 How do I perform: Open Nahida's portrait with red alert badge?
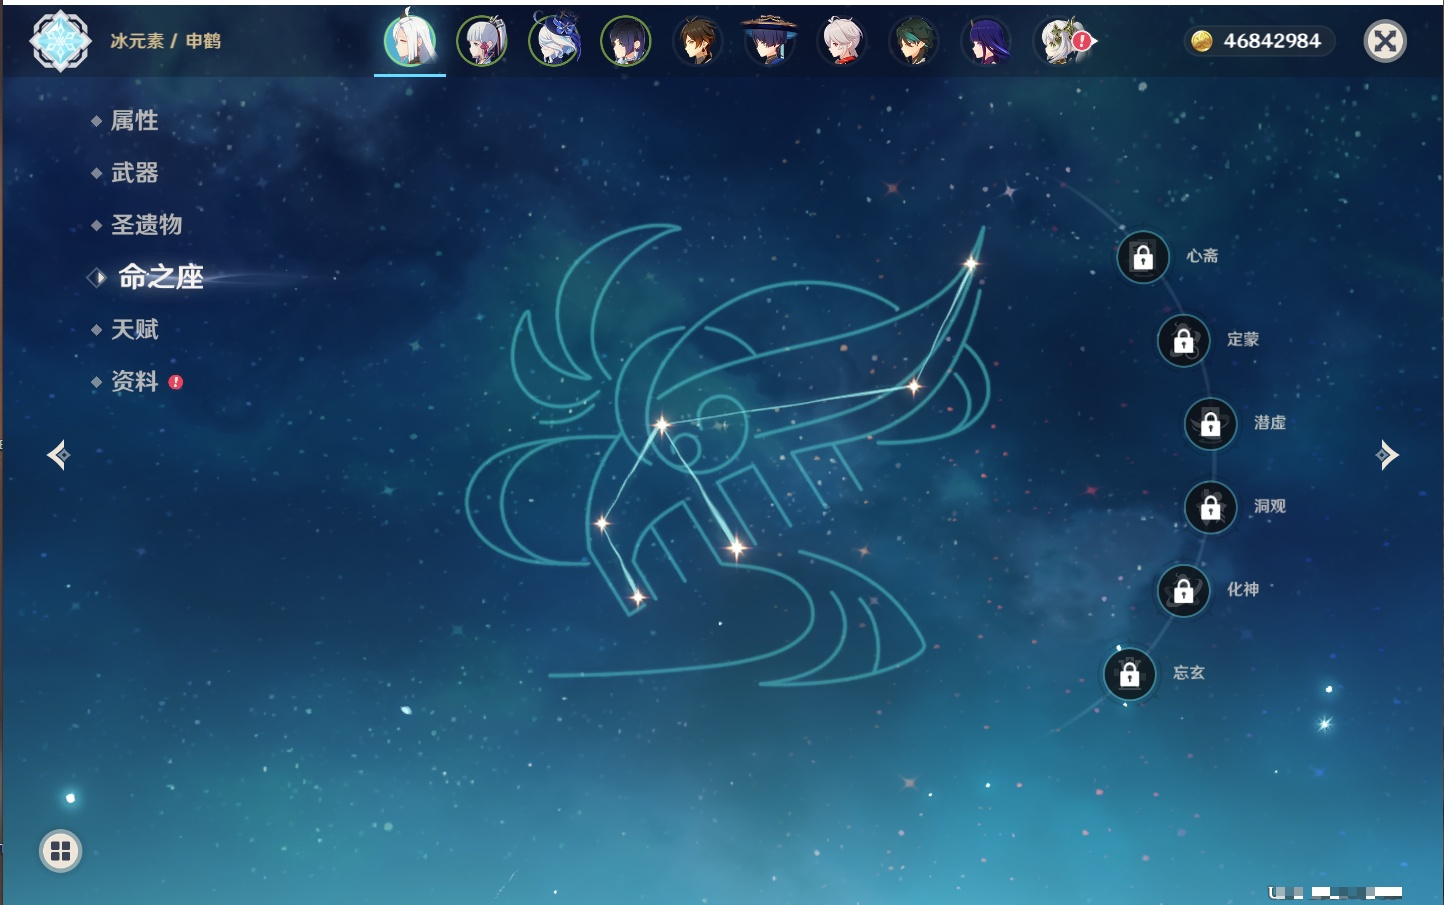coord(1062,42)
